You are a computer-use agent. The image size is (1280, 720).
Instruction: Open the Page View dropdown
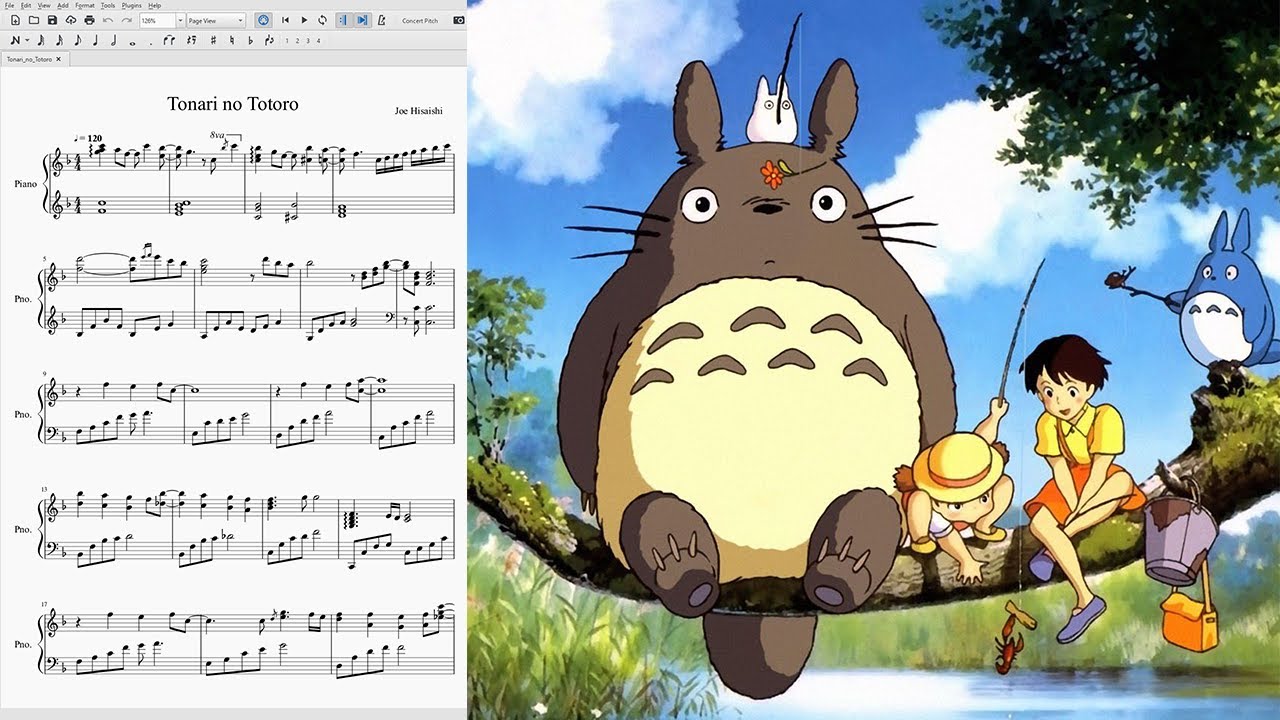coord(217,20)
